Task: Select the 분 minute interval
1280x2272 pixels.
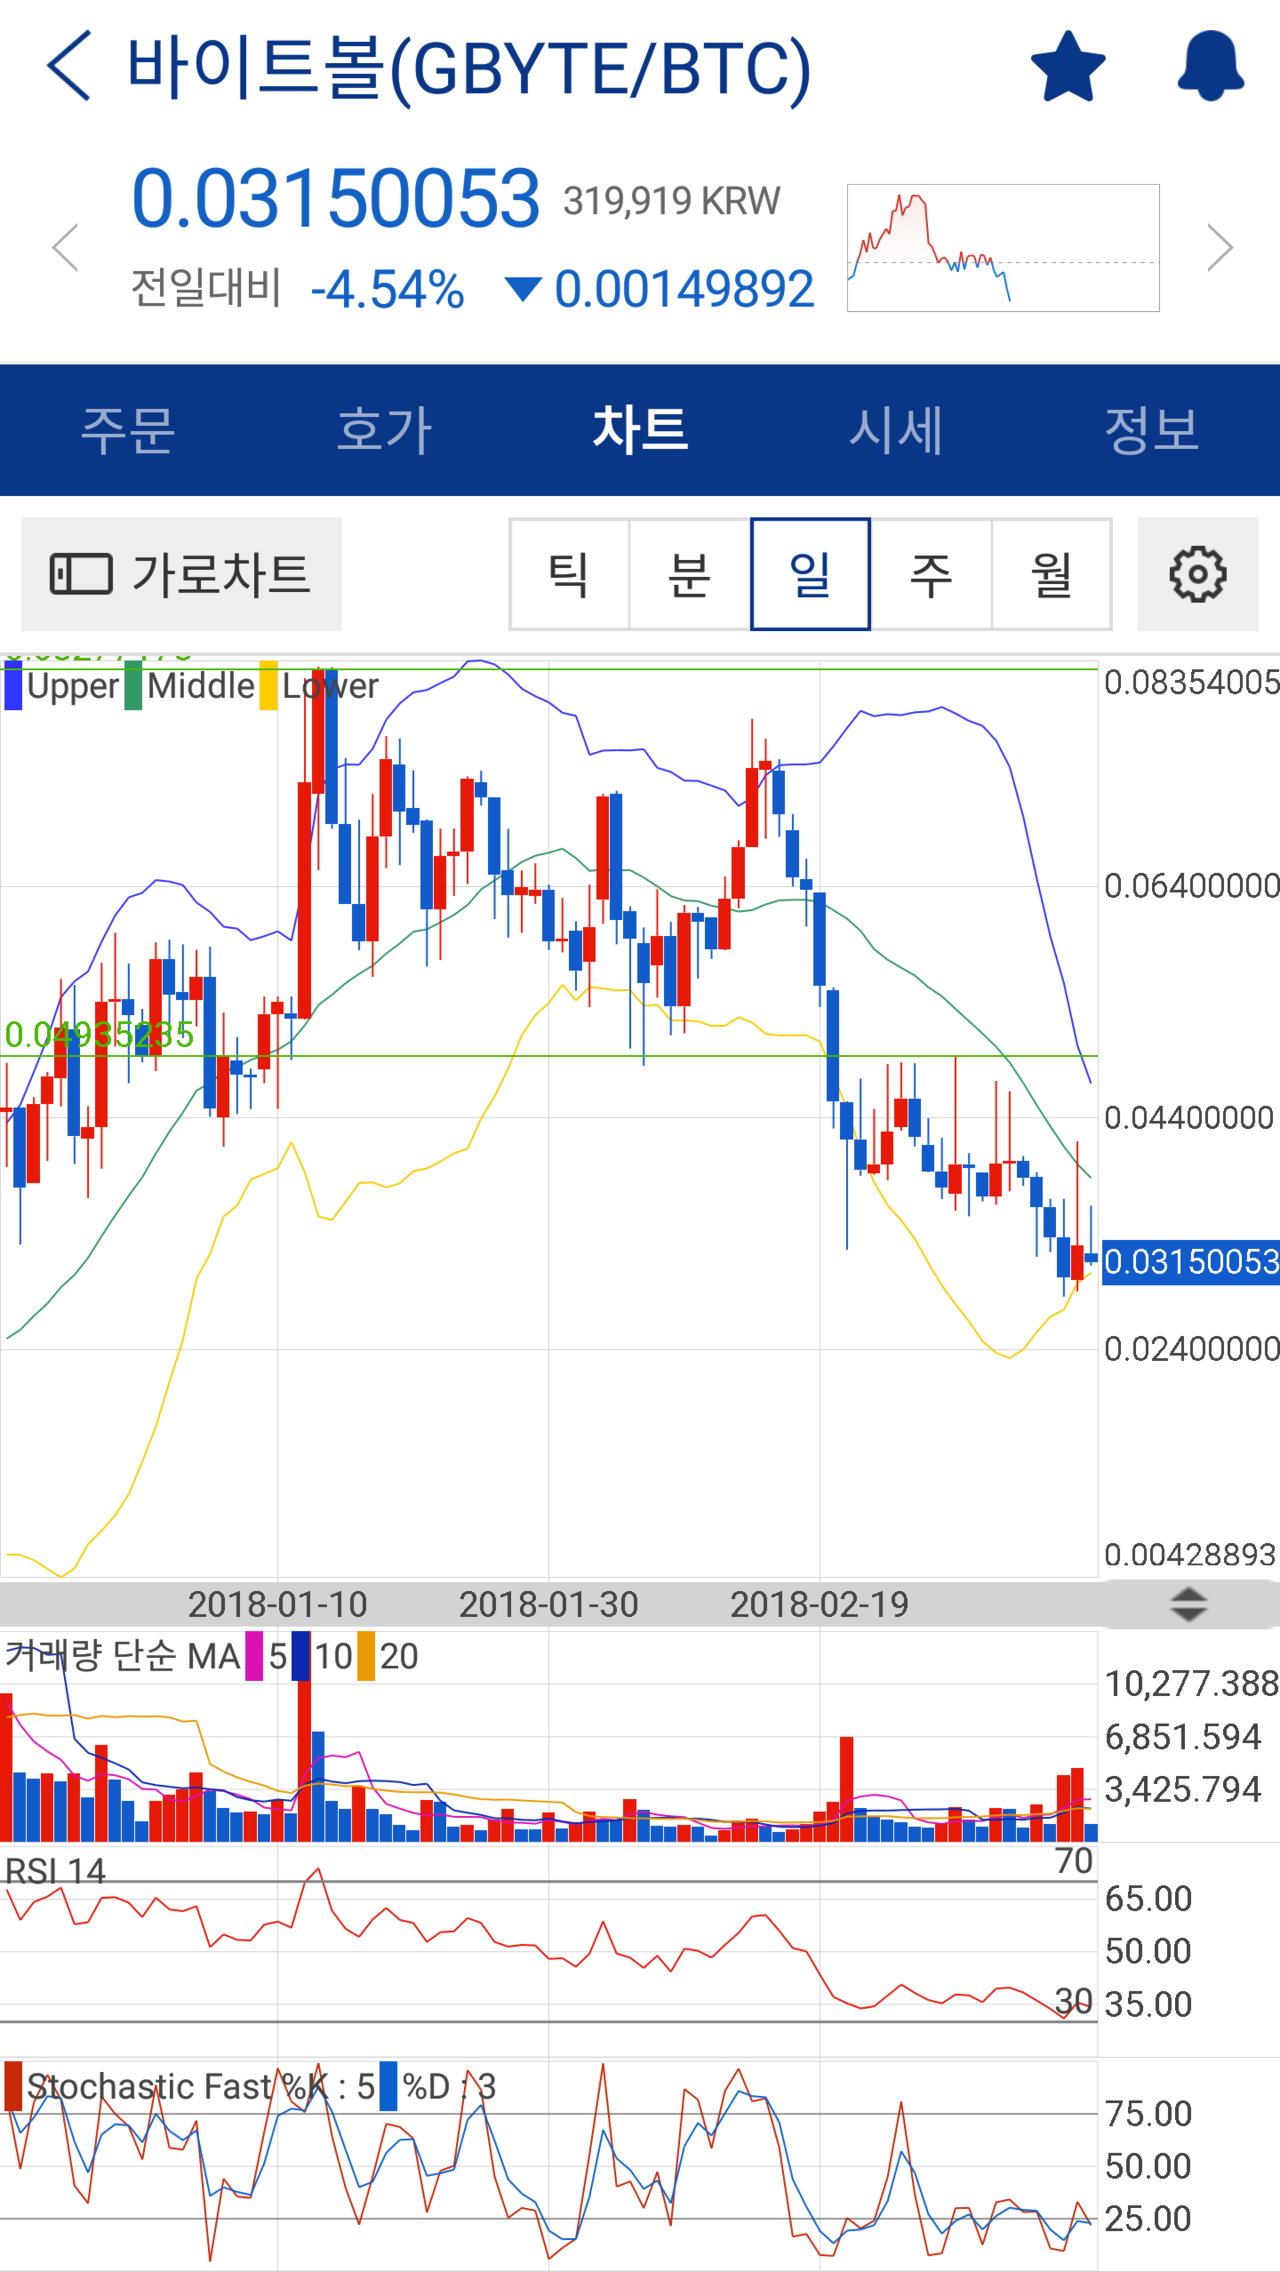Action: [x=690, y=574]
